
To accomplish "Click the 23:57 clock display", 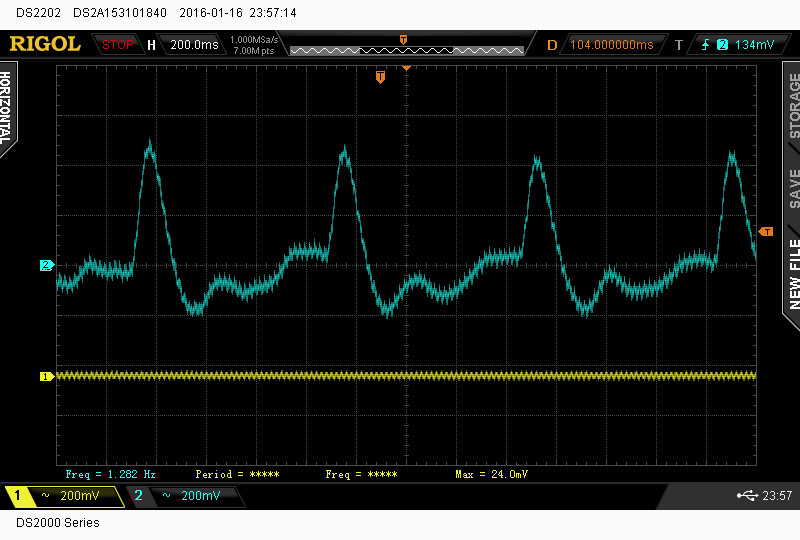I will pos(777,496).
